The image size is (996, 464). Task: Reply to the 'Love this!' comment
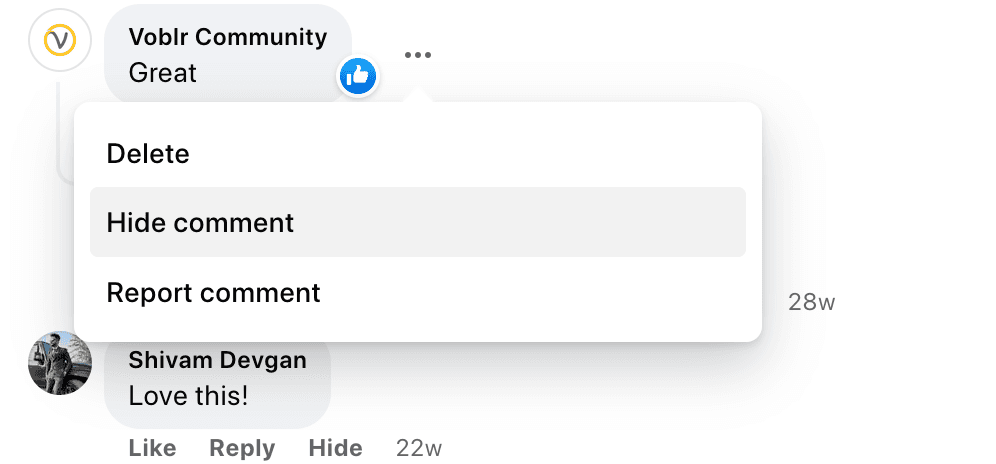[x=242, y=448]
